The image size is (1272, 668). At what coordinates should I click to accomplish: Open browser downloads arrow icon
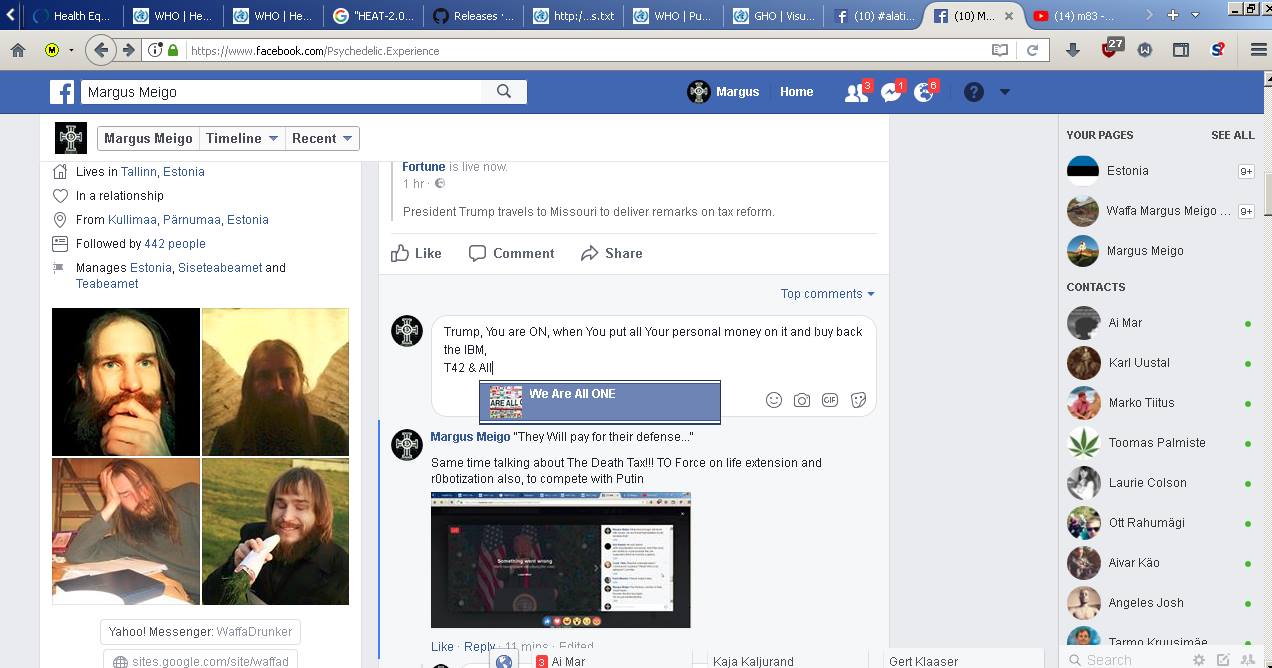coord(1073,50)
